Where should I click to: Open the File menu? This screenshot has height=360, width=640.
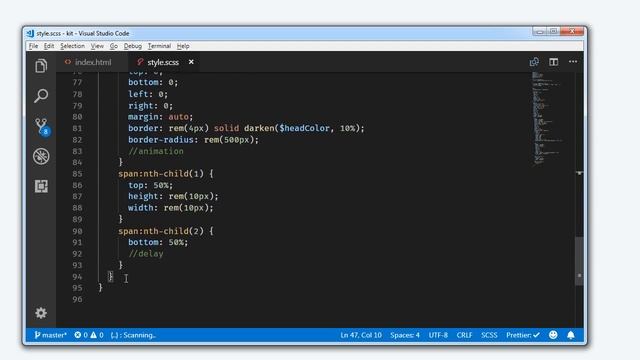pyautogui.click(x=33, y=46)
